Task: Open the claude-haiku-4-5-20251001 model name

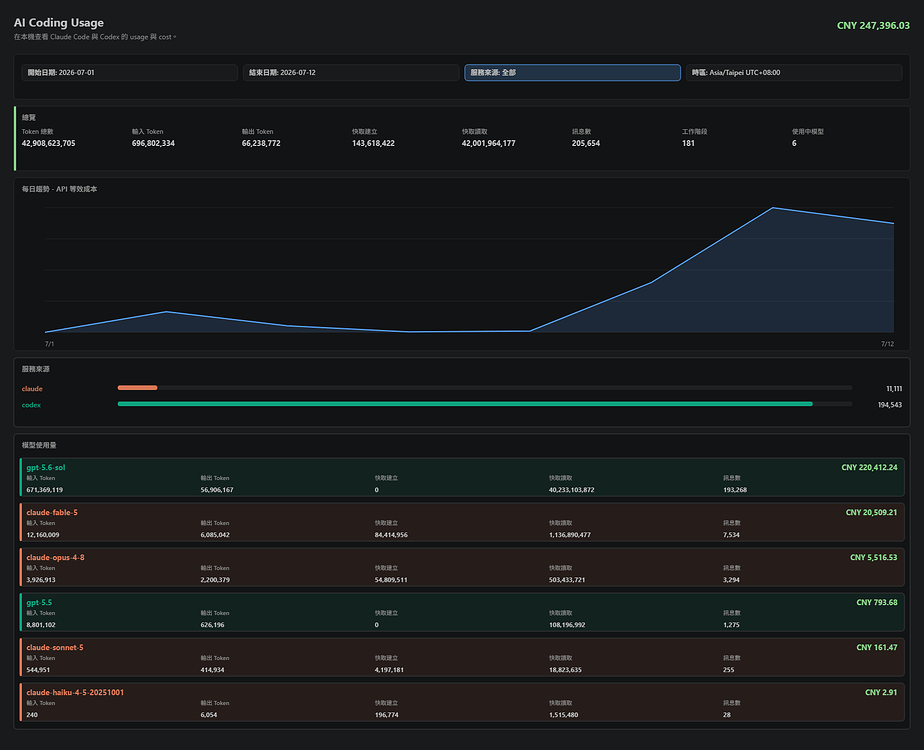Action: point(75,692)
